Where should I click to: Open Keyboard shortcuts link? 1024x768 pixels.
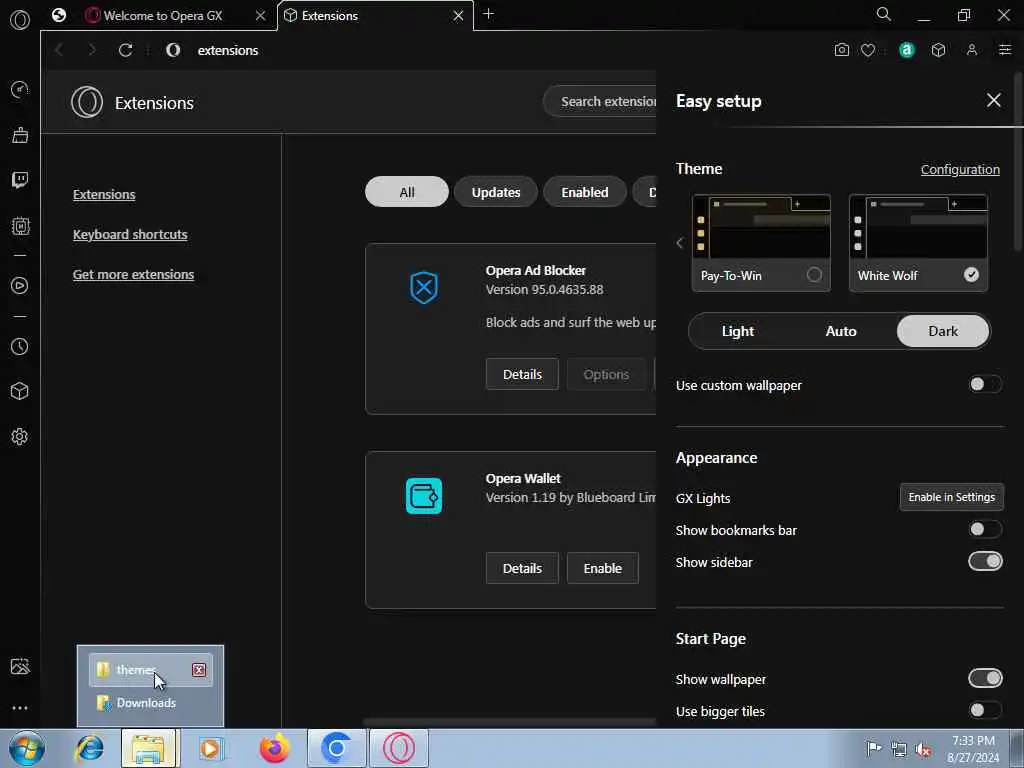pyautogui.click(x=130, y=234)
